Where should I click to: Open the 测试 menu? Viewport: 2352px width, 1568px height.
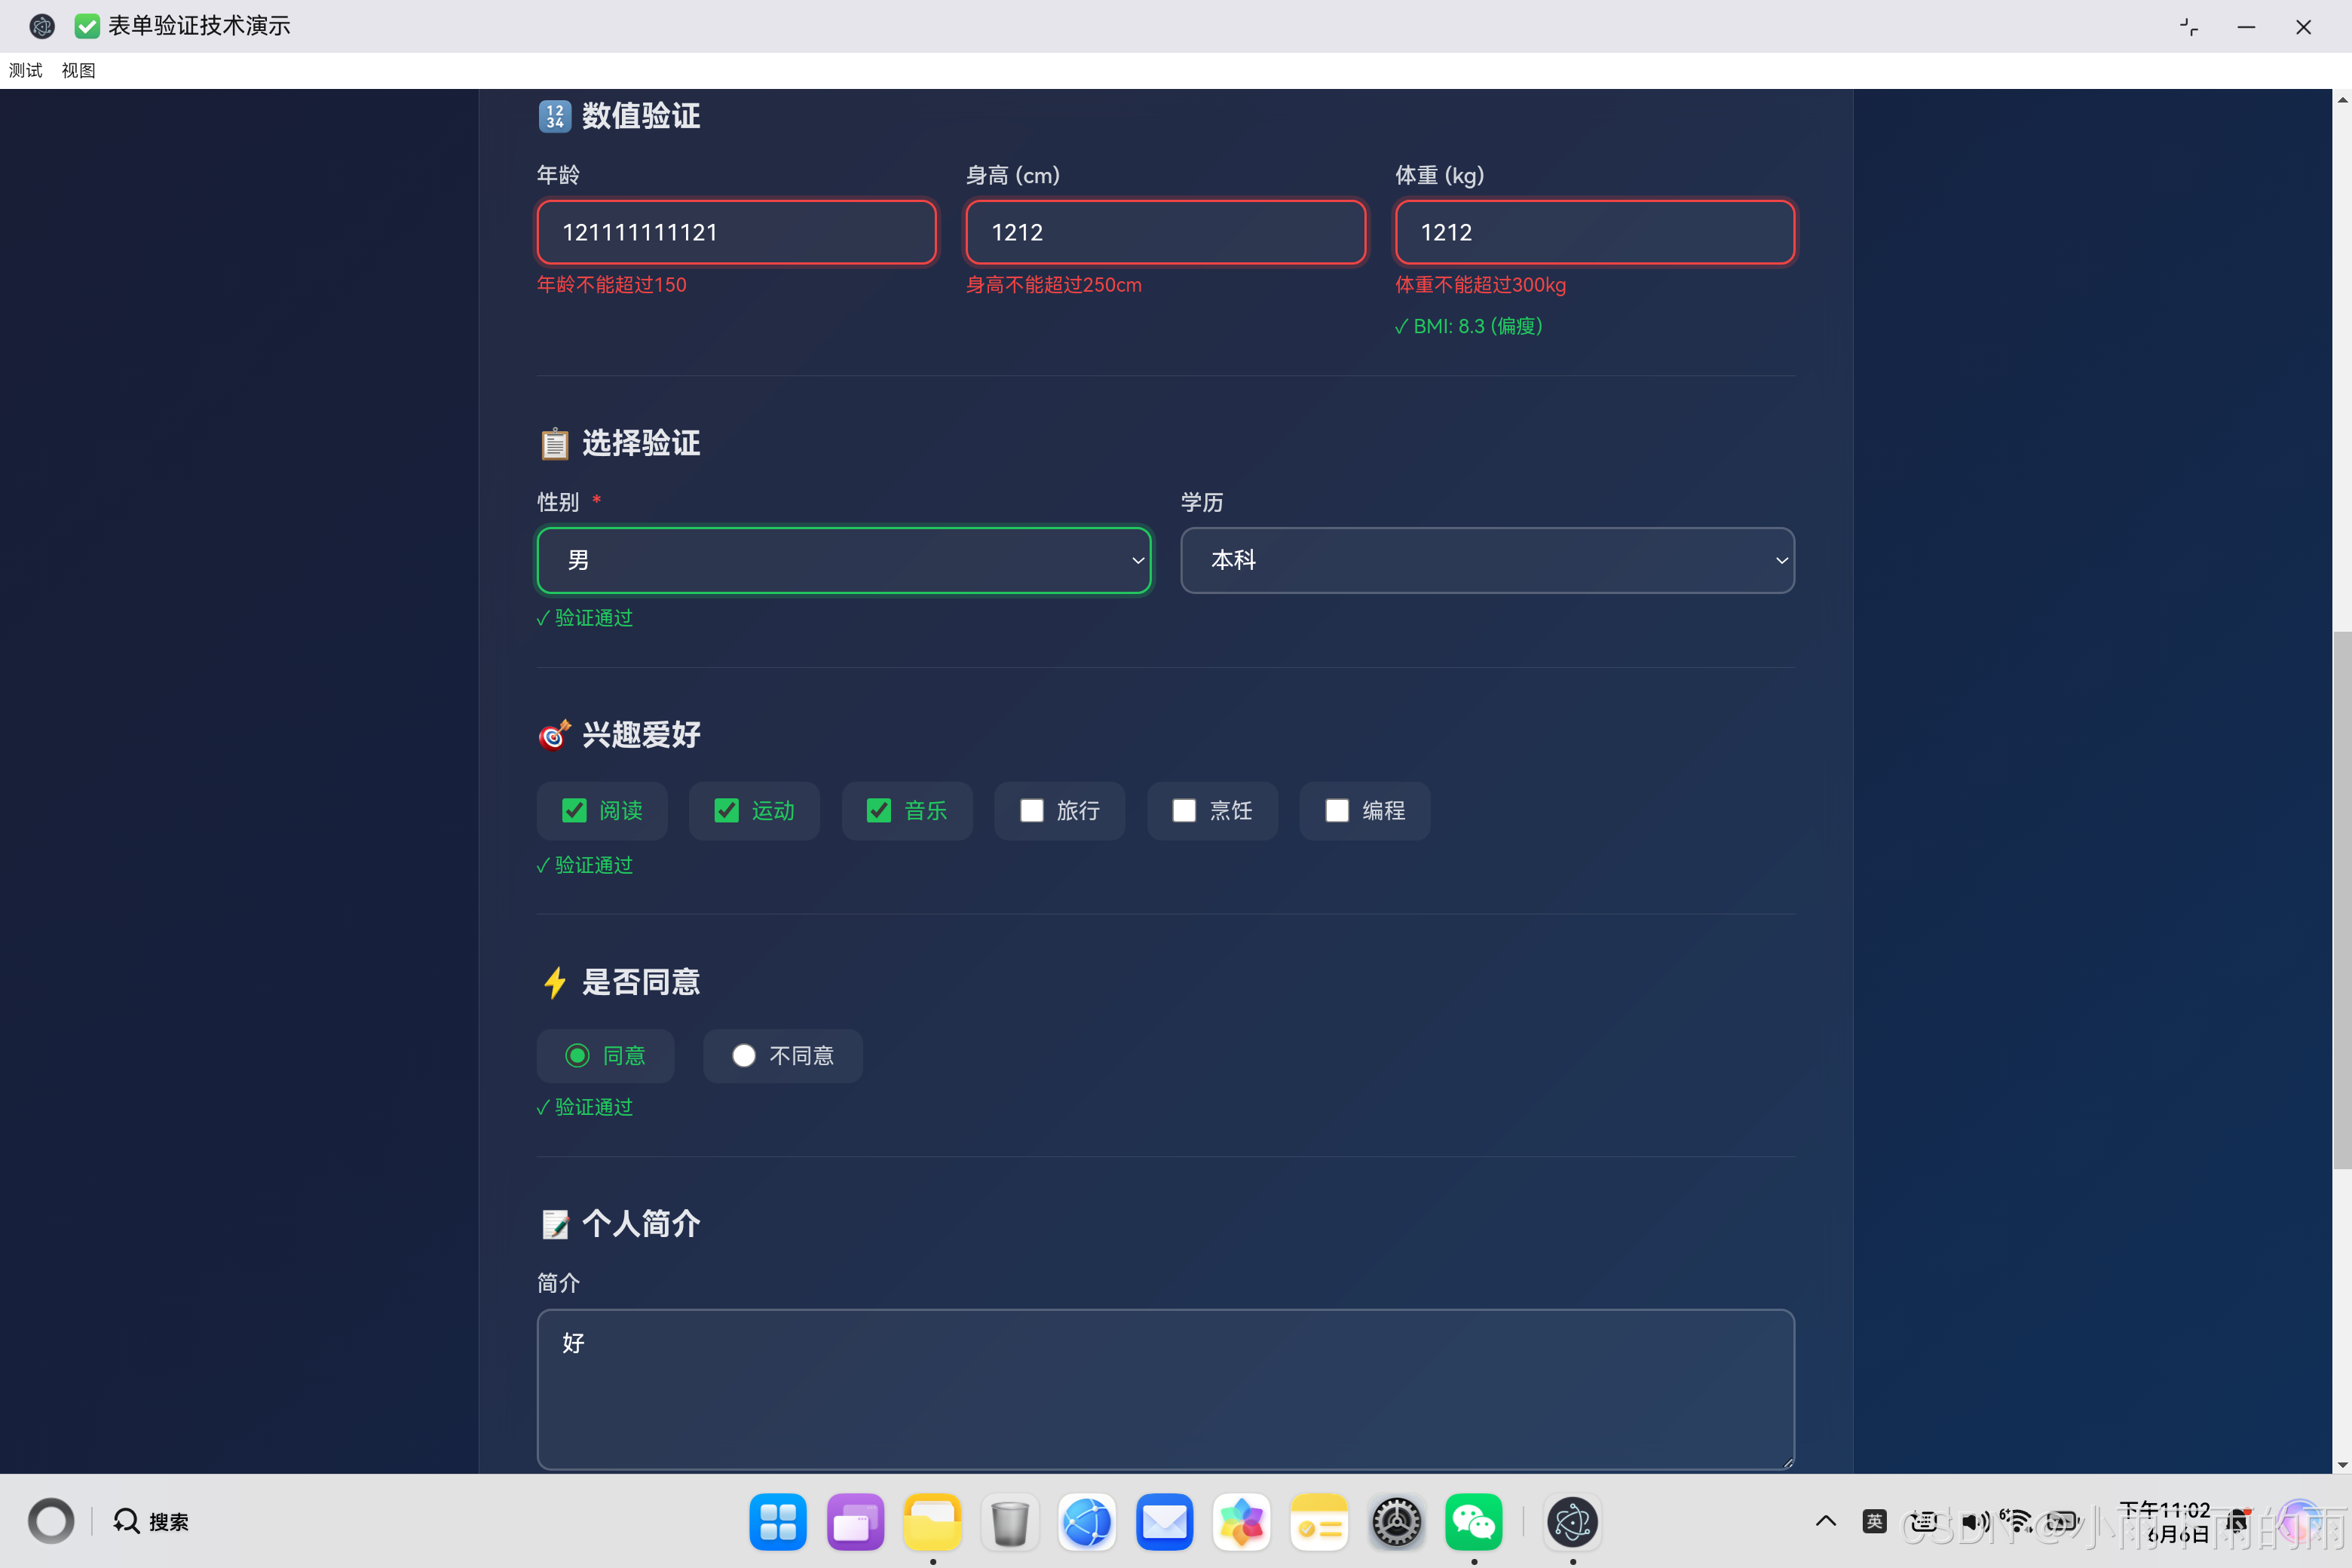[x=26, y=70]
